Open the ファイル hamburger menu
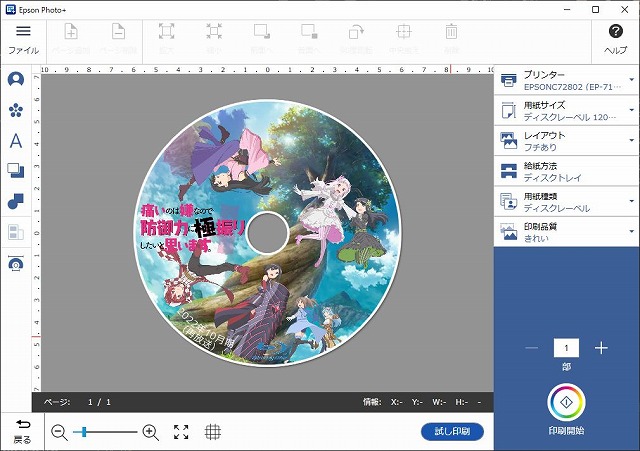Image resolution: width=640 pixels, height=451 pixels. (23, 40)
